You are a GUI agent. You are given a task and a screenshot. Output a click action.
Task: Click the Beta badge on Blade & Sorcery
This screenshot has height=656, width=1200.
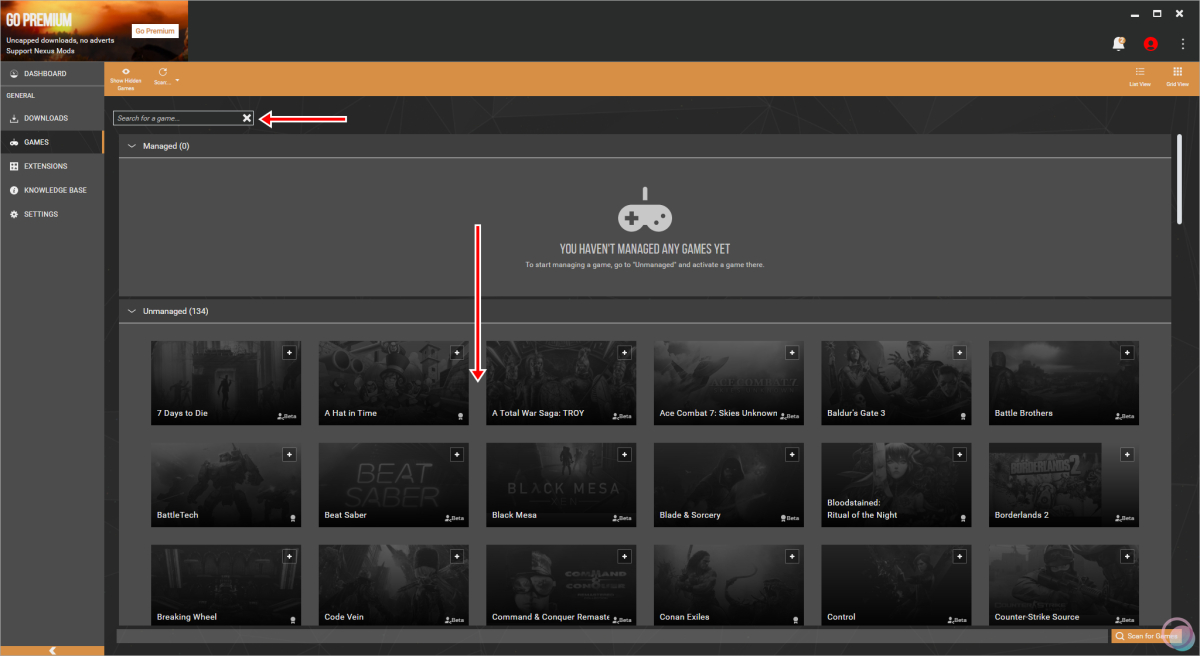pyautogui.click(x=789, y=518)
